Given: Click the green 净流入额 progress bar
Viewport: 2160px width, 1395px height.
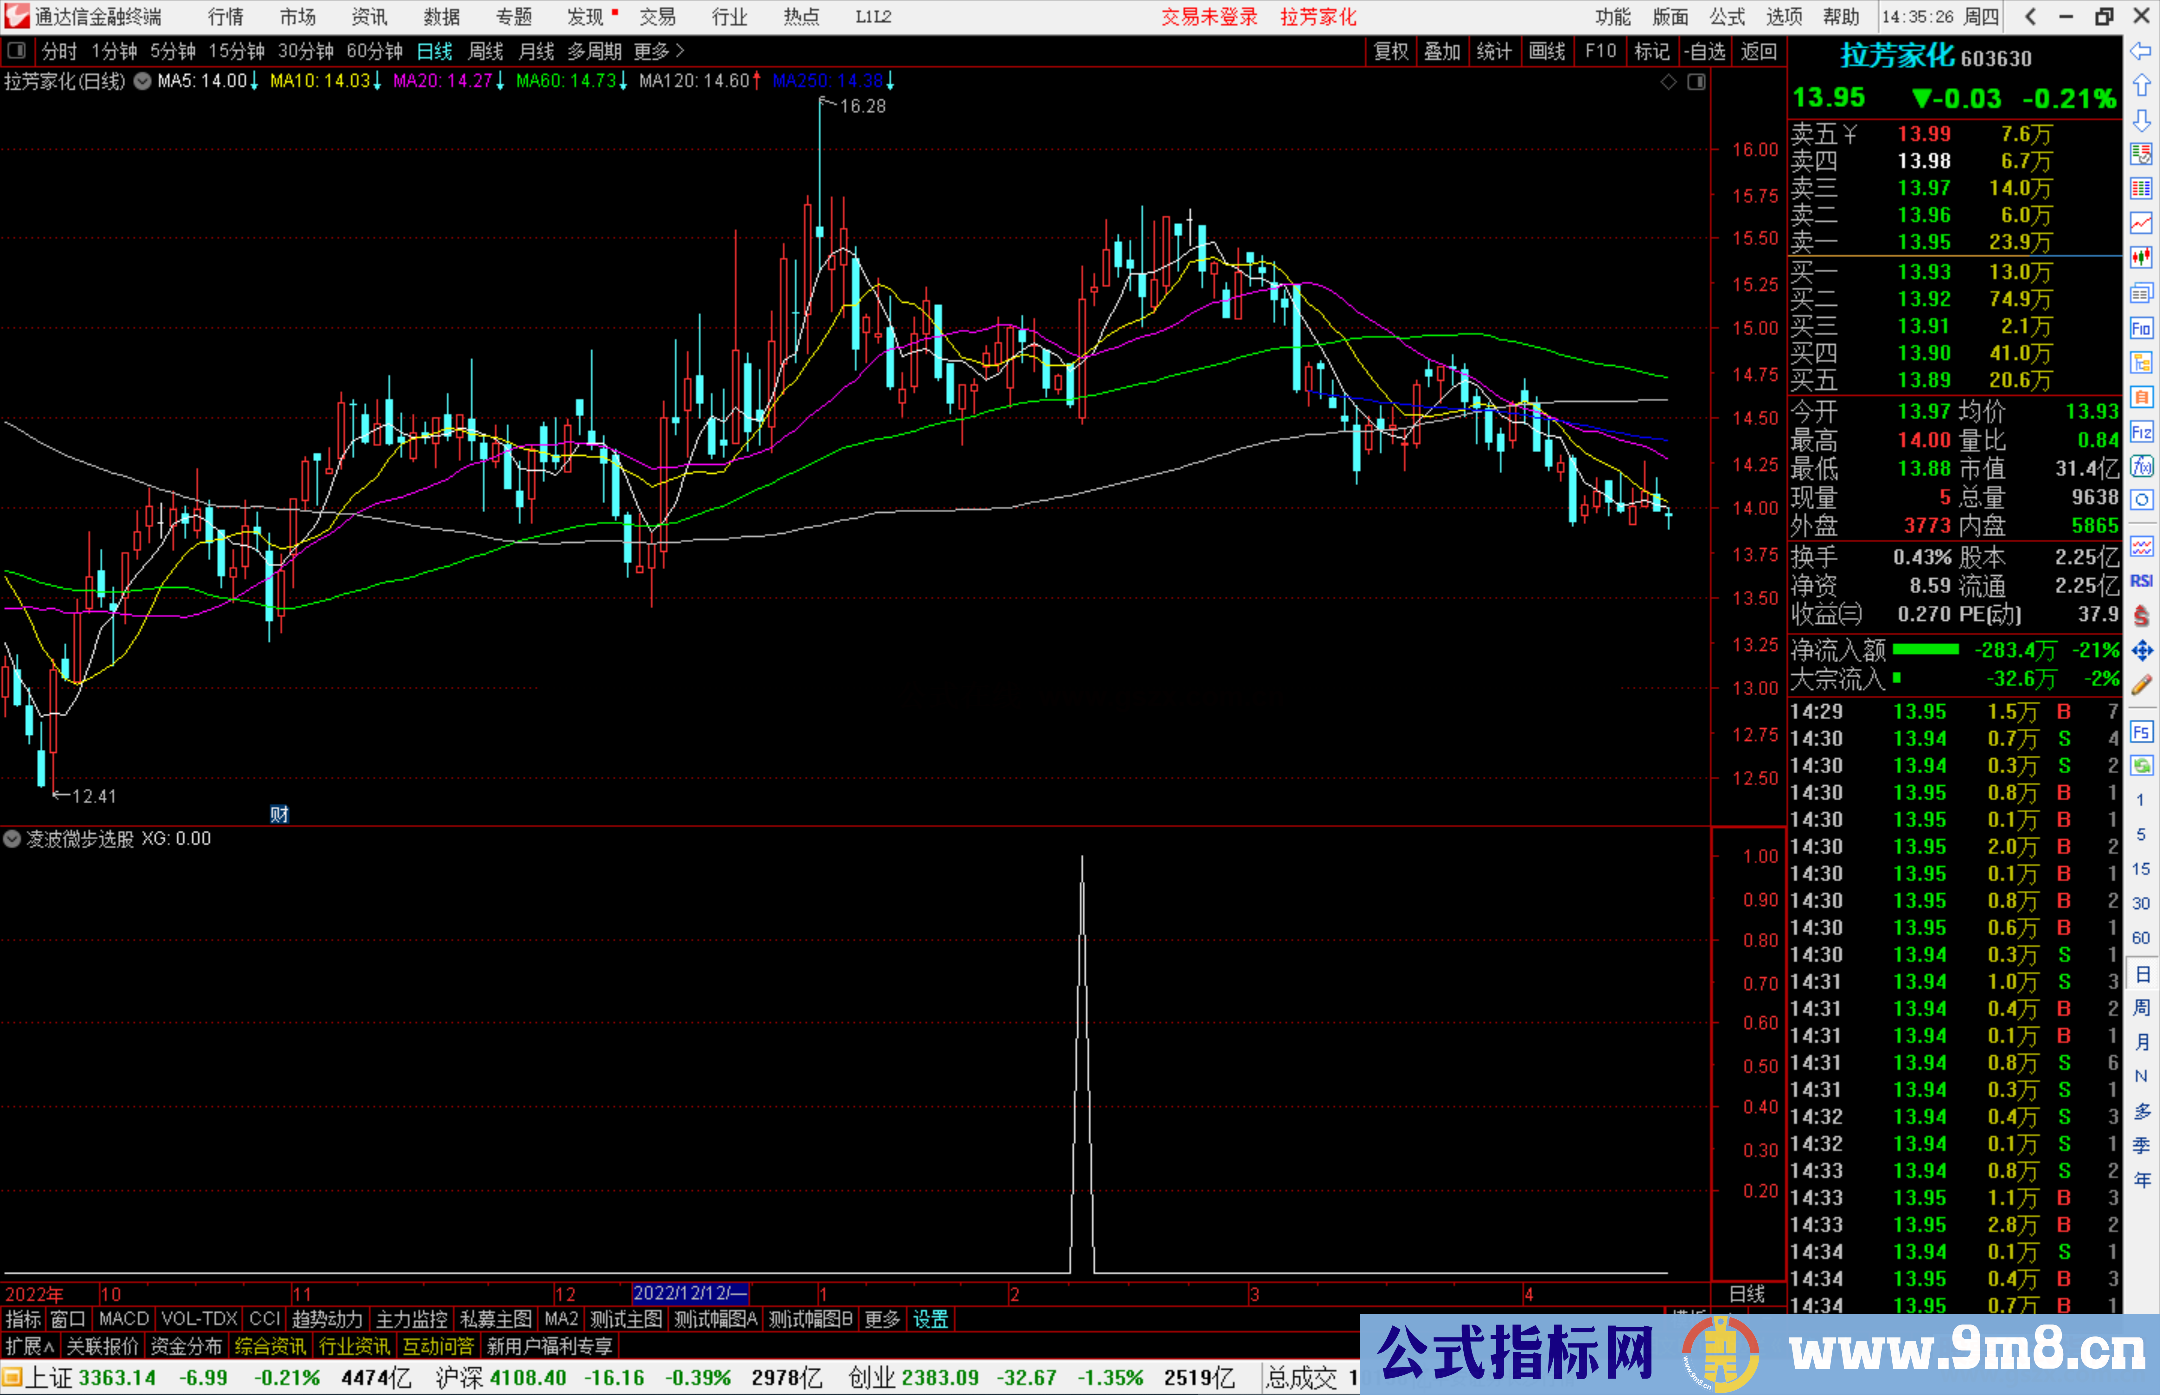Looking at the screenshot, I should 1926,650.
